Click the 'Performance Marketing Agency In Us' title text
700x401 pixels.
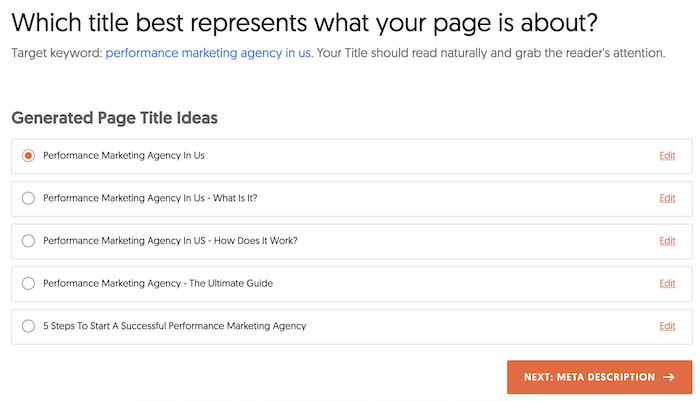click(124, 155)
